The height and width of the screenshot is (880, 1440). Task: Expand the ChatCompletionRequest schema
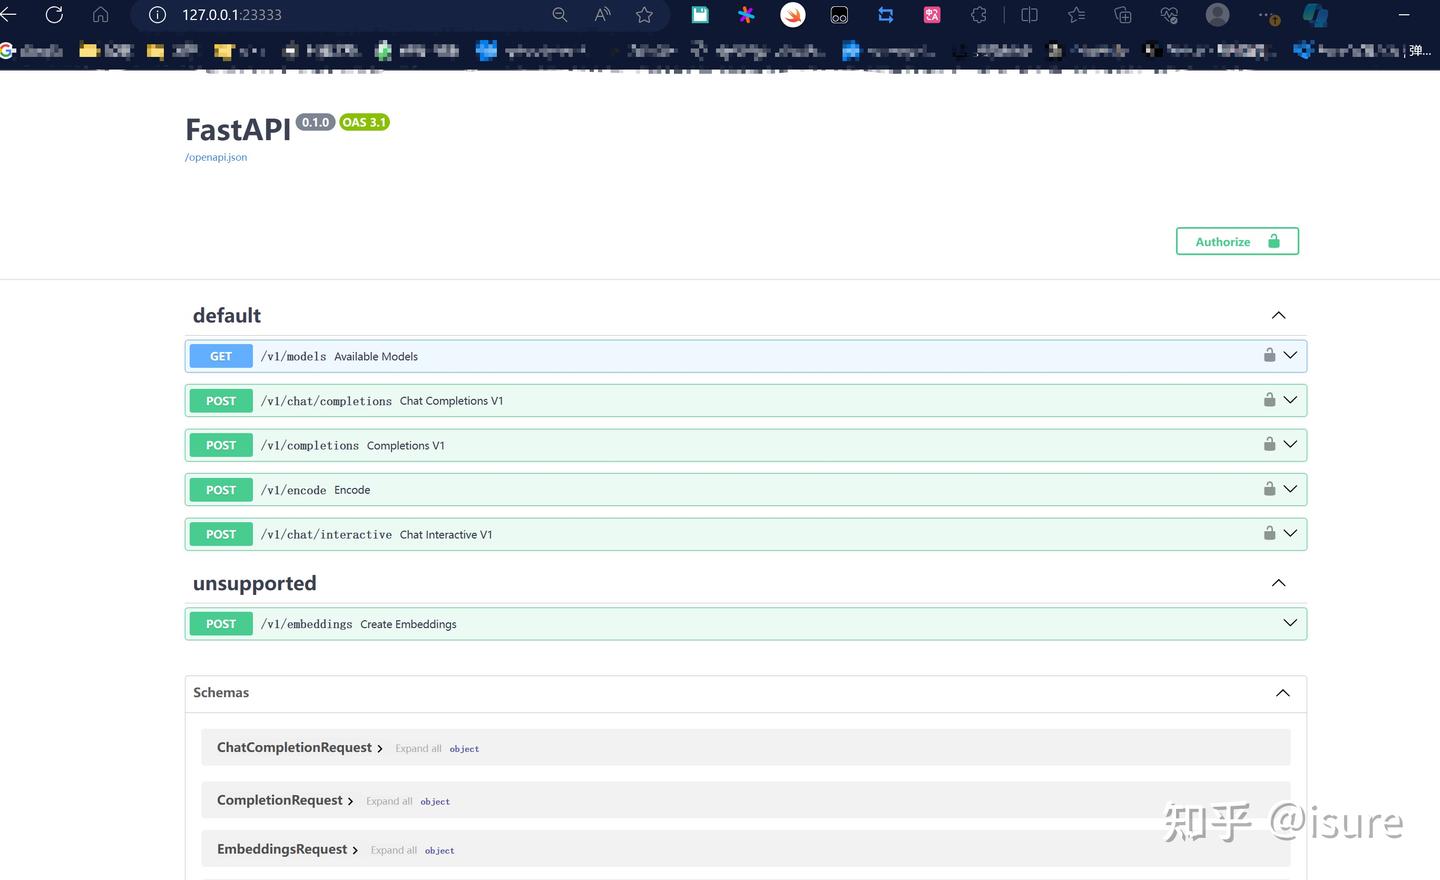(380, 747)
